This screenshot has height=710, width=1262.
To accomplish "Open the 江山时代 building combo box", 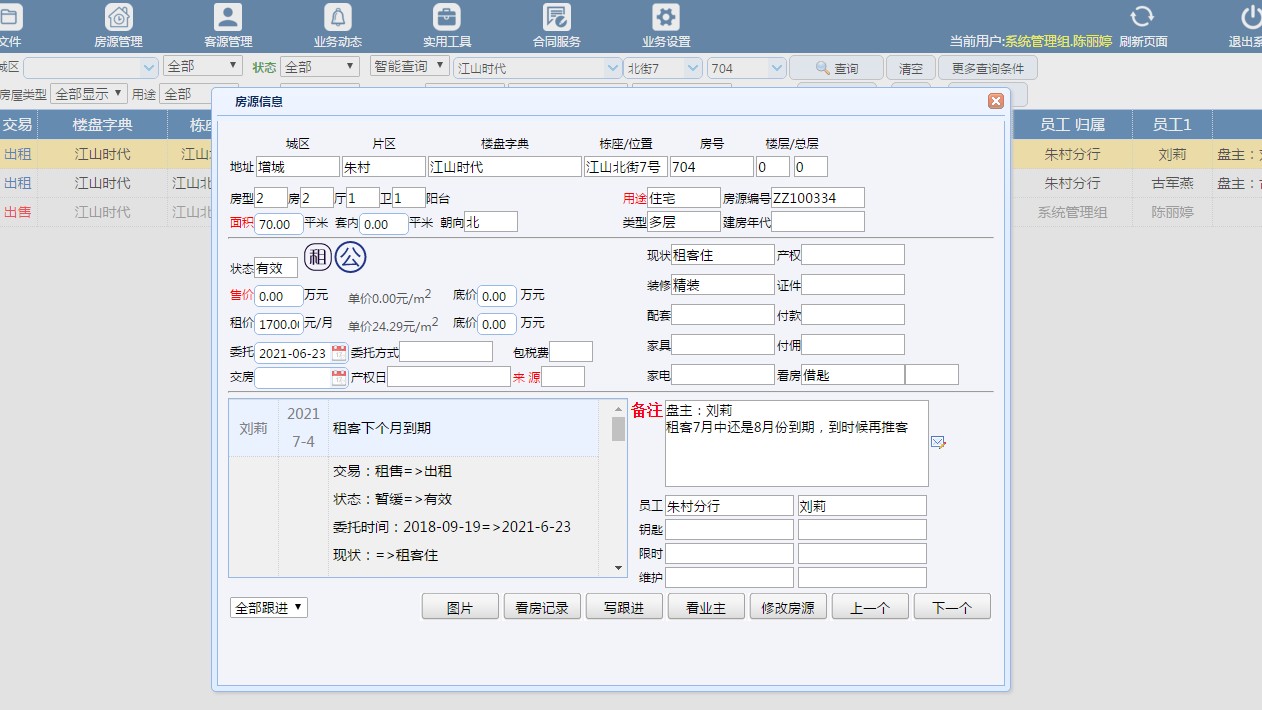I will pyautogui.click(x=538, y=68).
